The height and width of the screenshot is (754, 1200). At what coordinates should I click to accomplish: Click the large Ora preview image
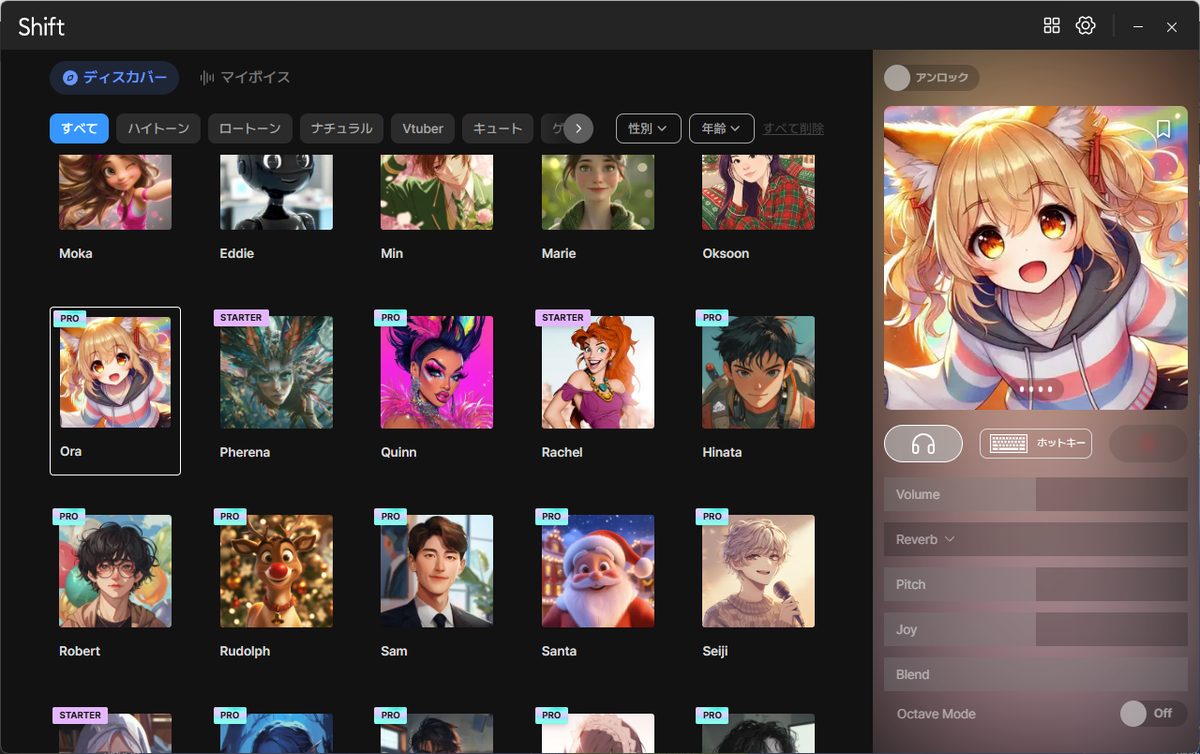click(x=1036, y=258)
